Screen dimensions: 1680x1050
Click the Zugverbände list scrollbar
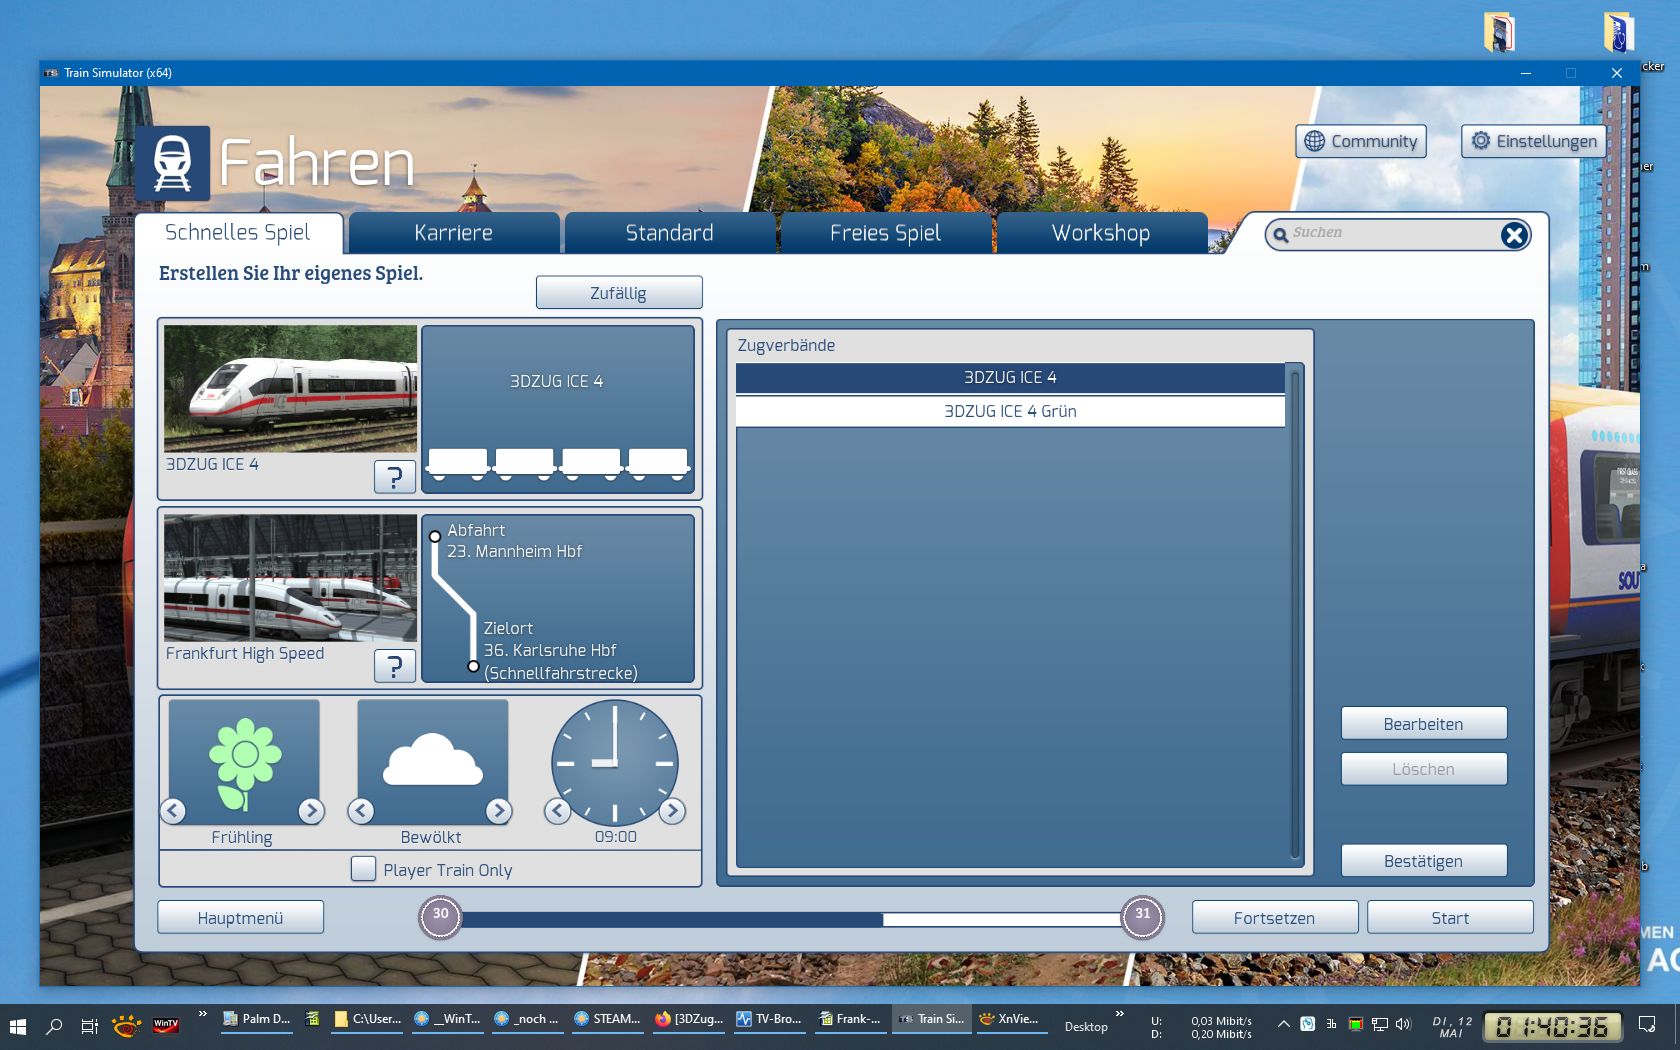pyautogui.click(x=1295, y=615)
